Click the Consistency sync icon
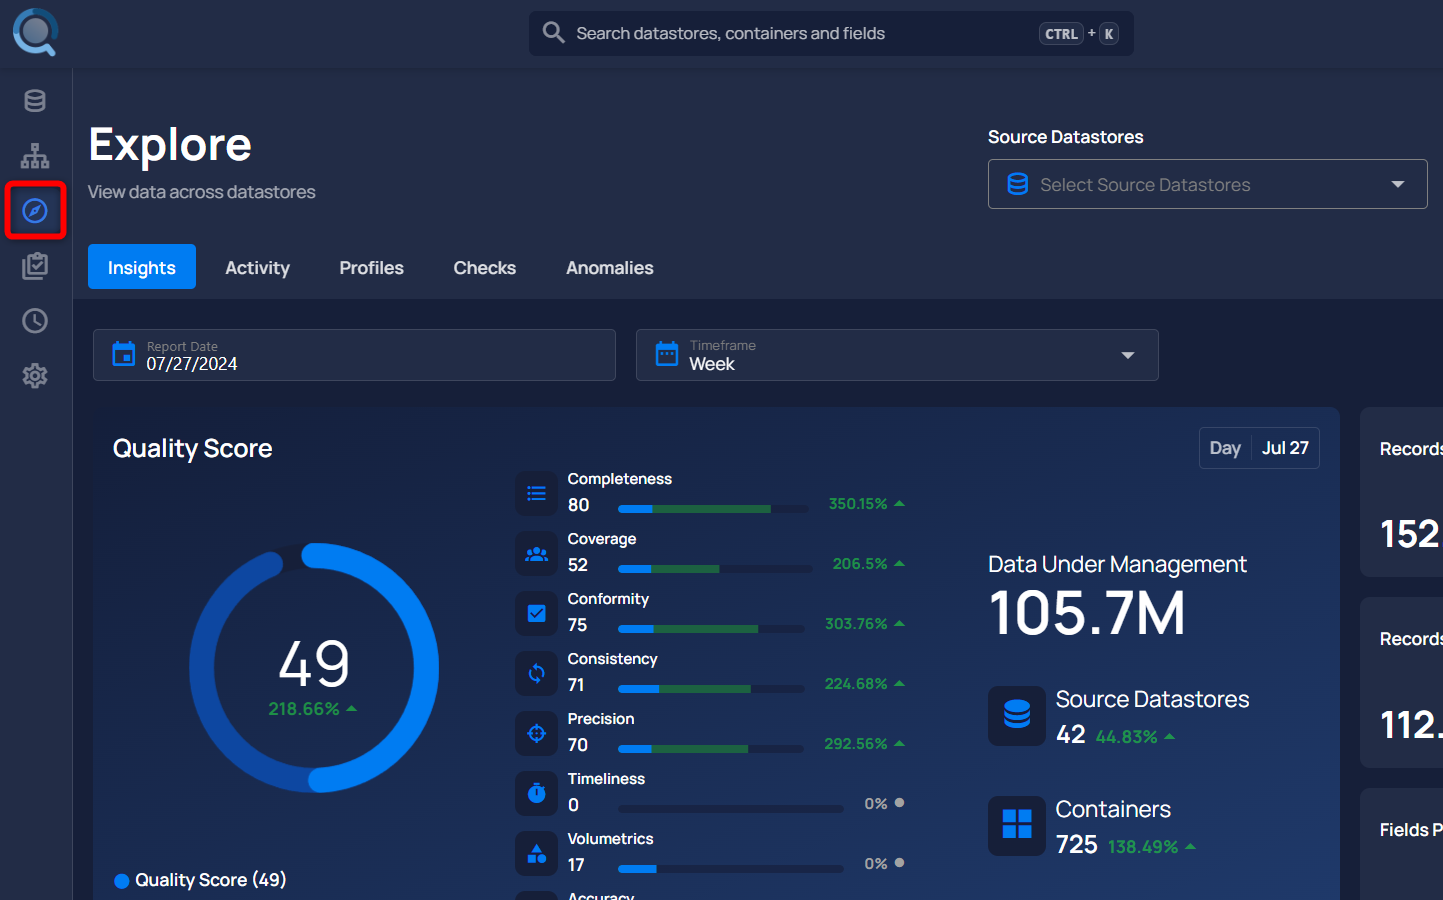 tap(537, 673)
